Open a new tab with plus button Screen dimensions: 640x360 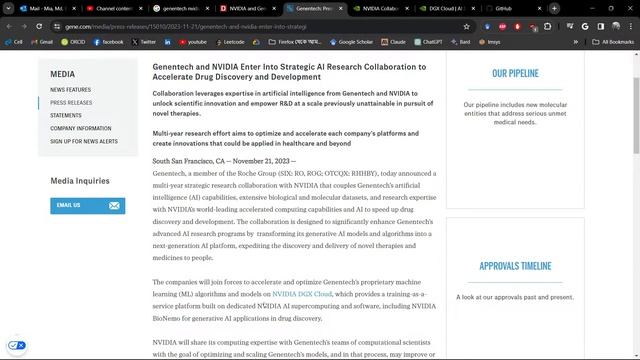554,8
